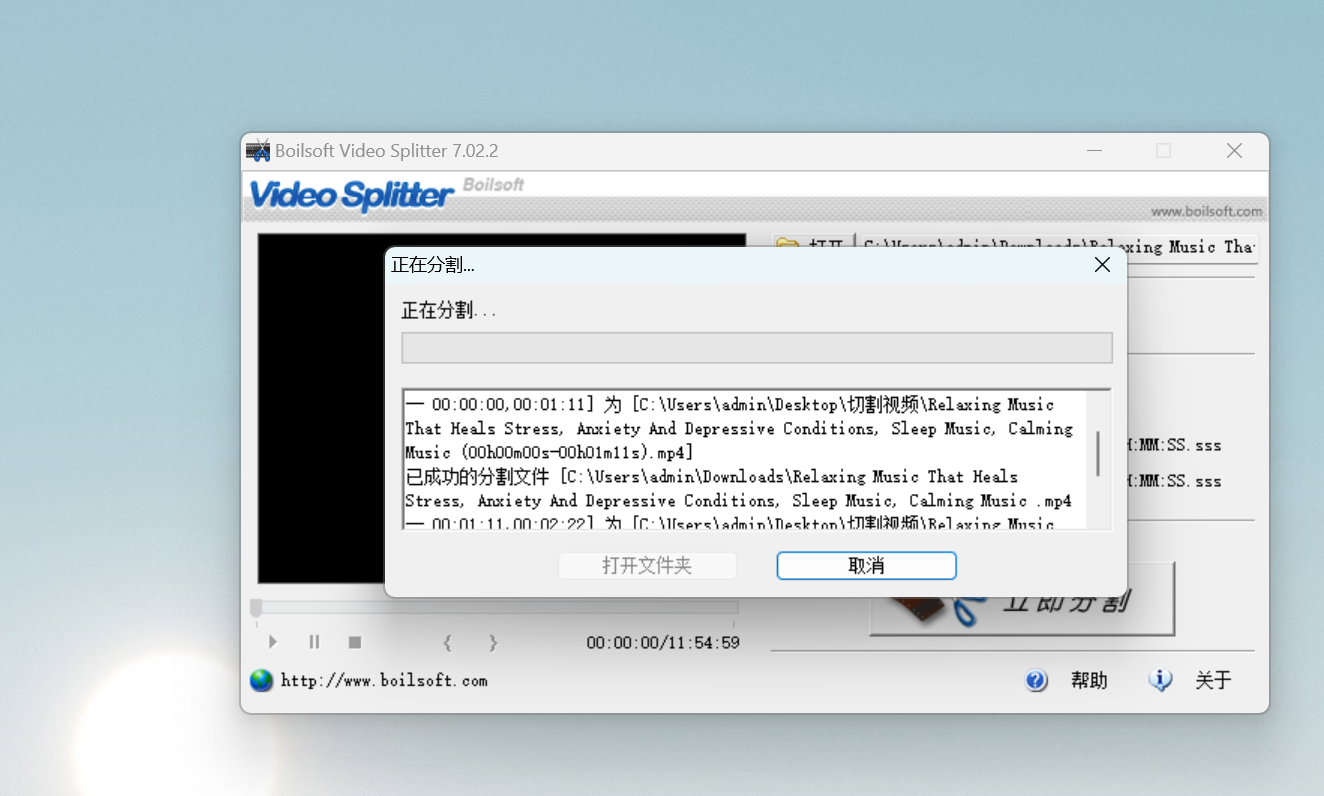The width and height of the screenshot is (1324, 796).
Task: Click the 打开文件夹 button
Action: [647, 566]
